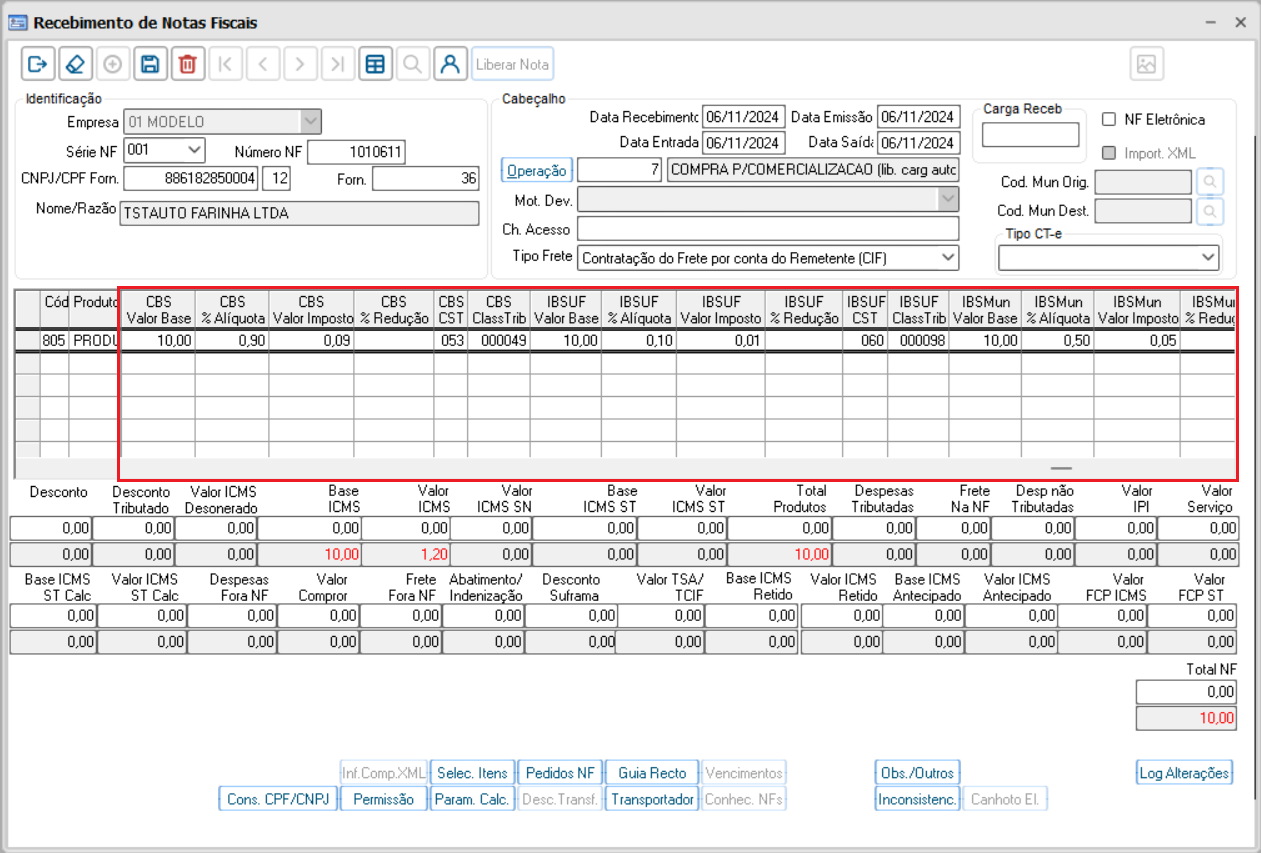Click the operation code field showing 7
Screen dimensions: 1261x853
pyautogui.click(x=620, y=169)
